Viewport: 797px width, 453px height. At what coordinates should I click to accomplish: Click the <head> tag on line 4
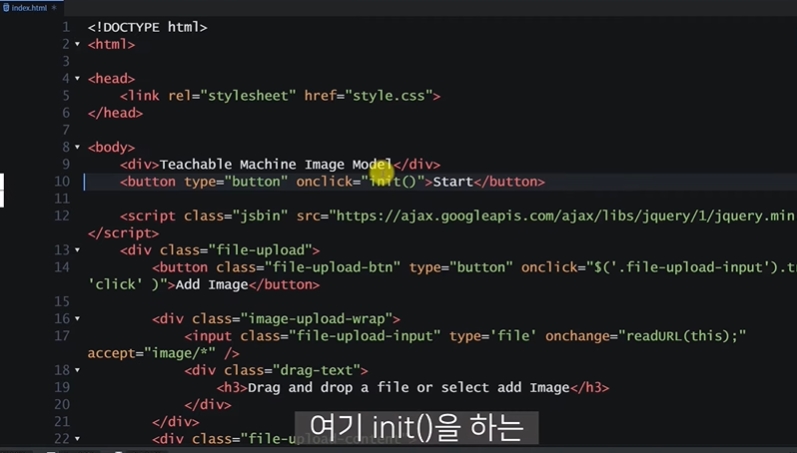click(111, 79)
